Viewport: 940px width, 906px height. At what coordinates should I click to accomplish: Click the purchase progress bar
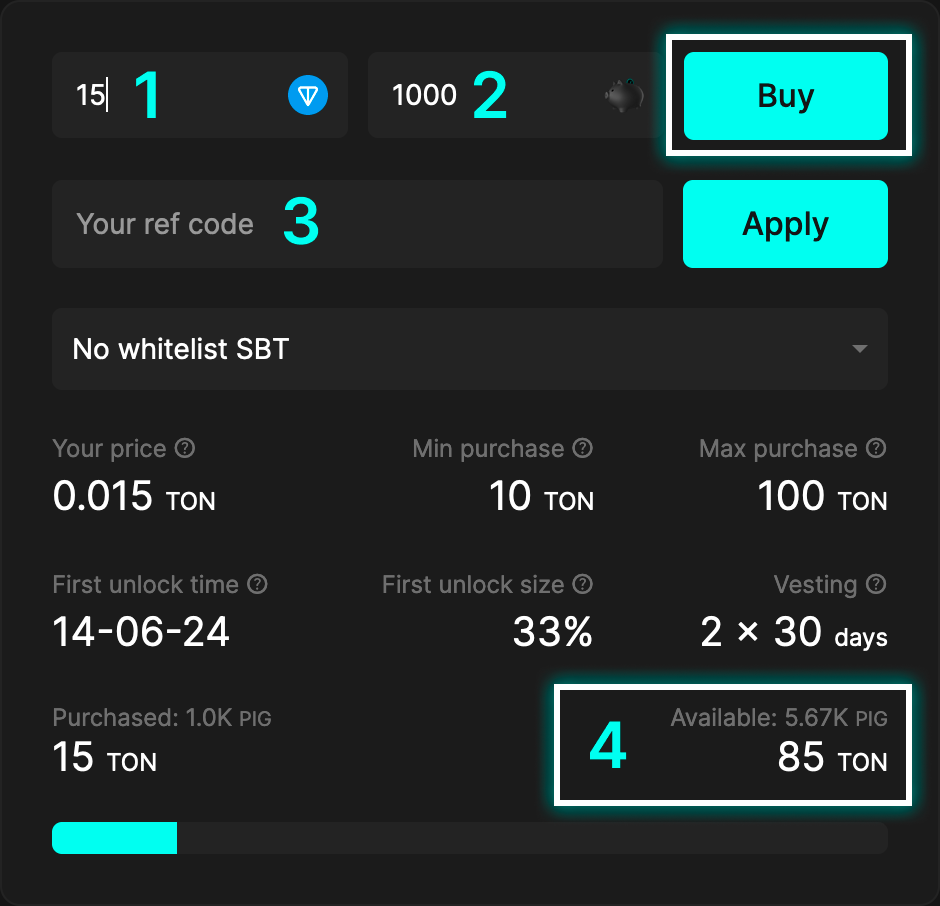tap(469, 838)
